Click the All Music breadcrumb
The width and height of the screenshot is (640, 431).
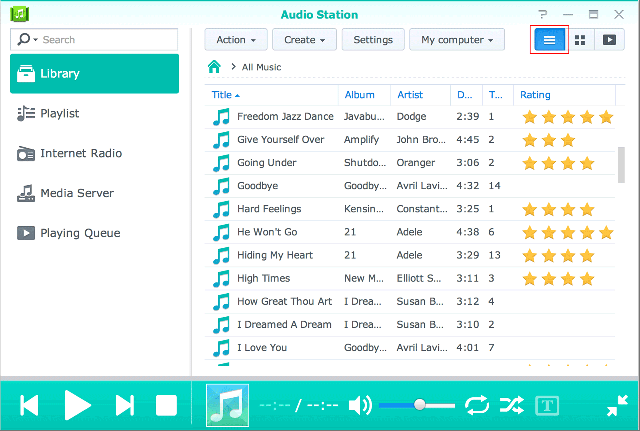point(261,67)
